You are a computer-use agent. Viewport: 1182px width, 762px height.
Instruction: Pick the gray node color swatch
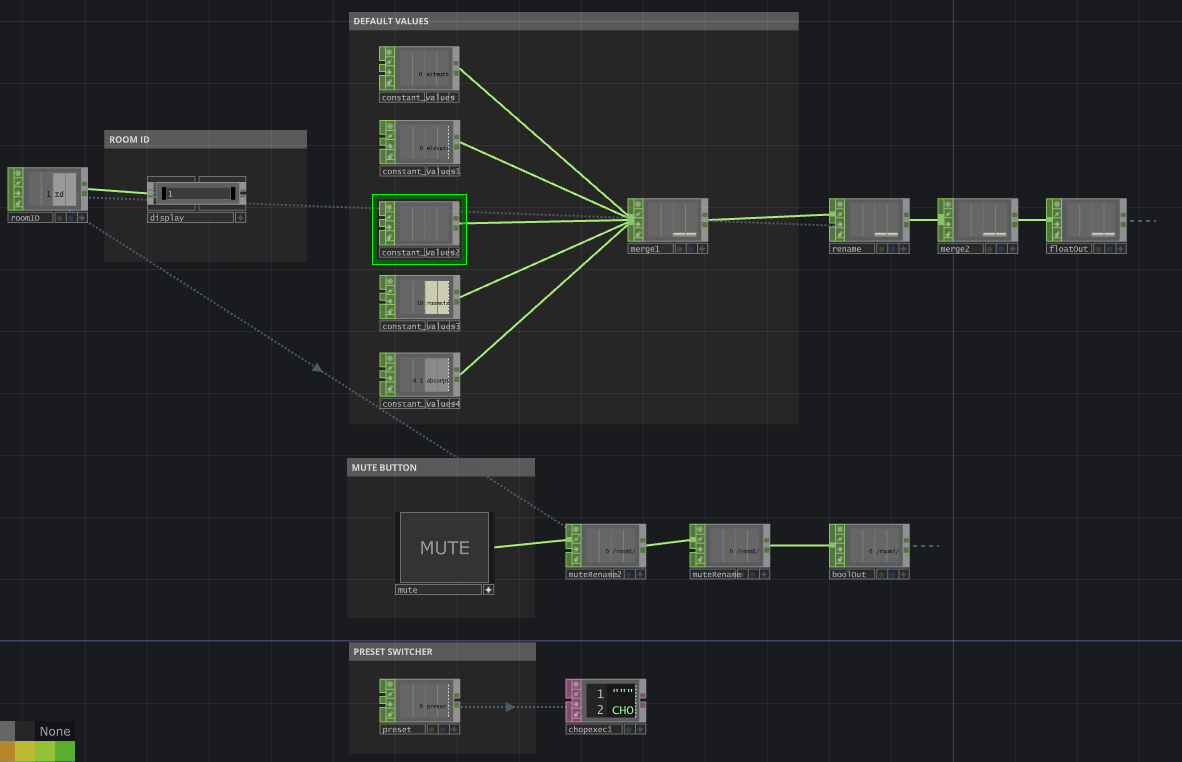tap(8, 730)
